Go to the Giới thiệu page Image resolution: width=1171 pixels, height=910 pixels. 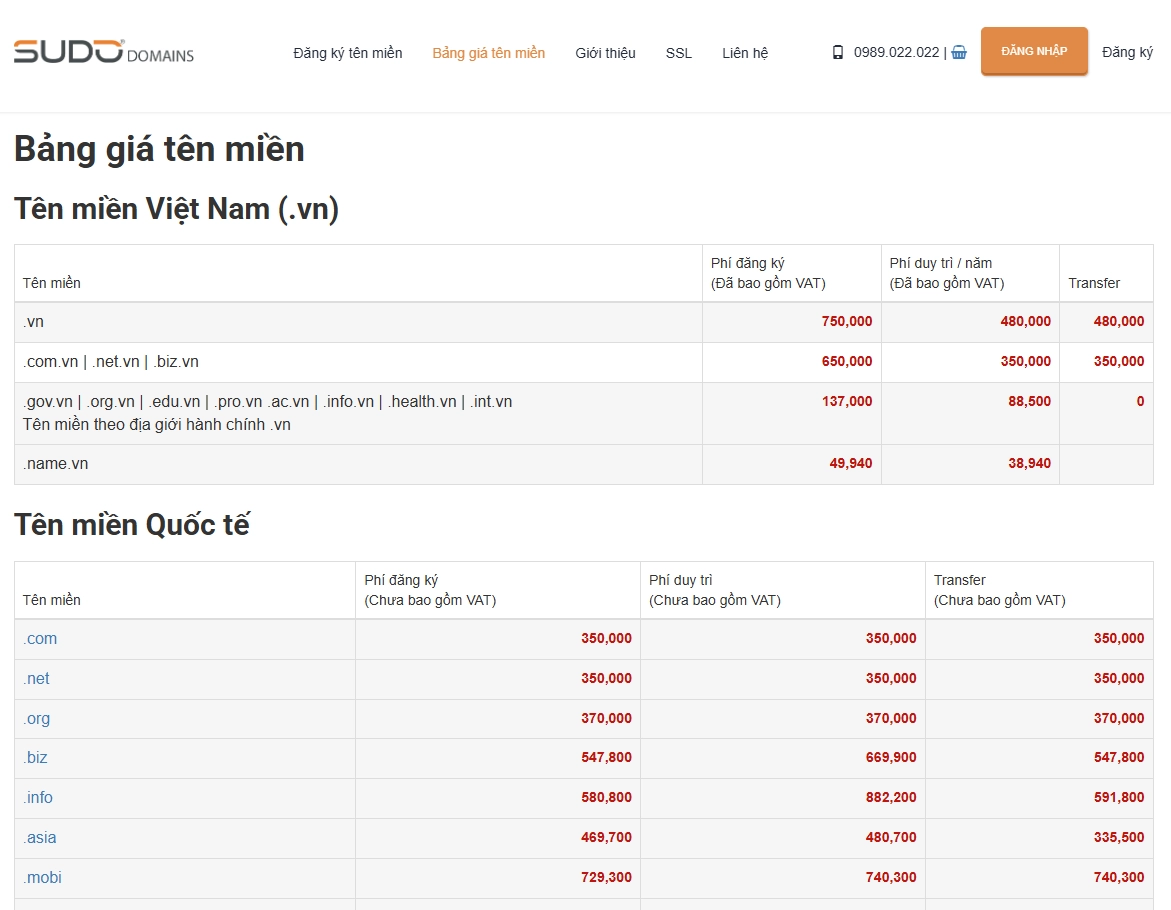605,53
